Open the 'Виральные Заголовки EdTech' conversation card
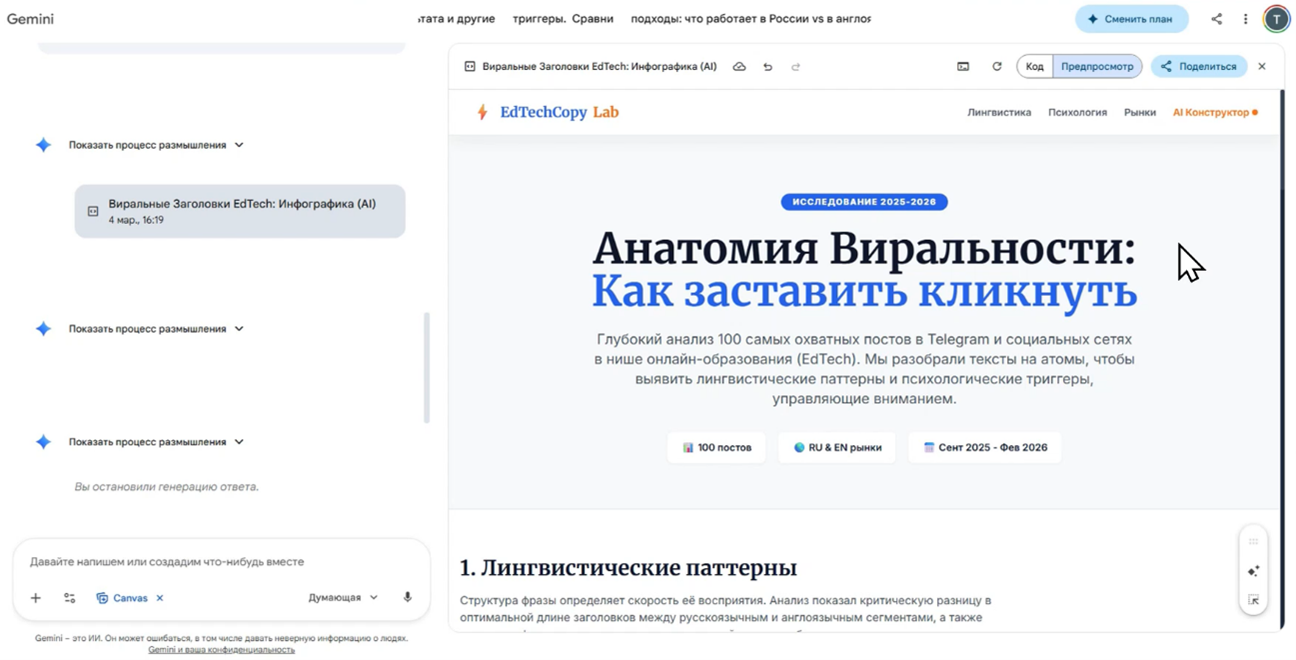This screenshot has width=1296, height=660. tap(240, 211)
